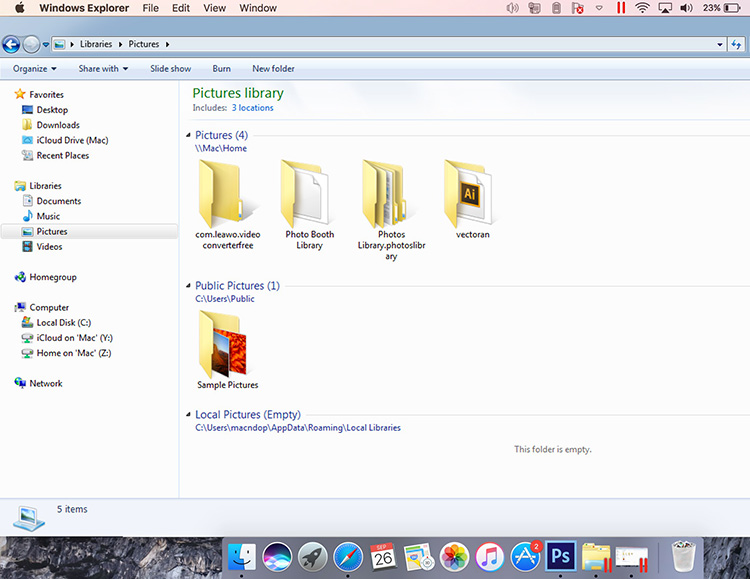Image resolution: width=750 pixels, height=579 pixels.
Task: Click the Wi-Fi status icon
Action: coord(642,8)
